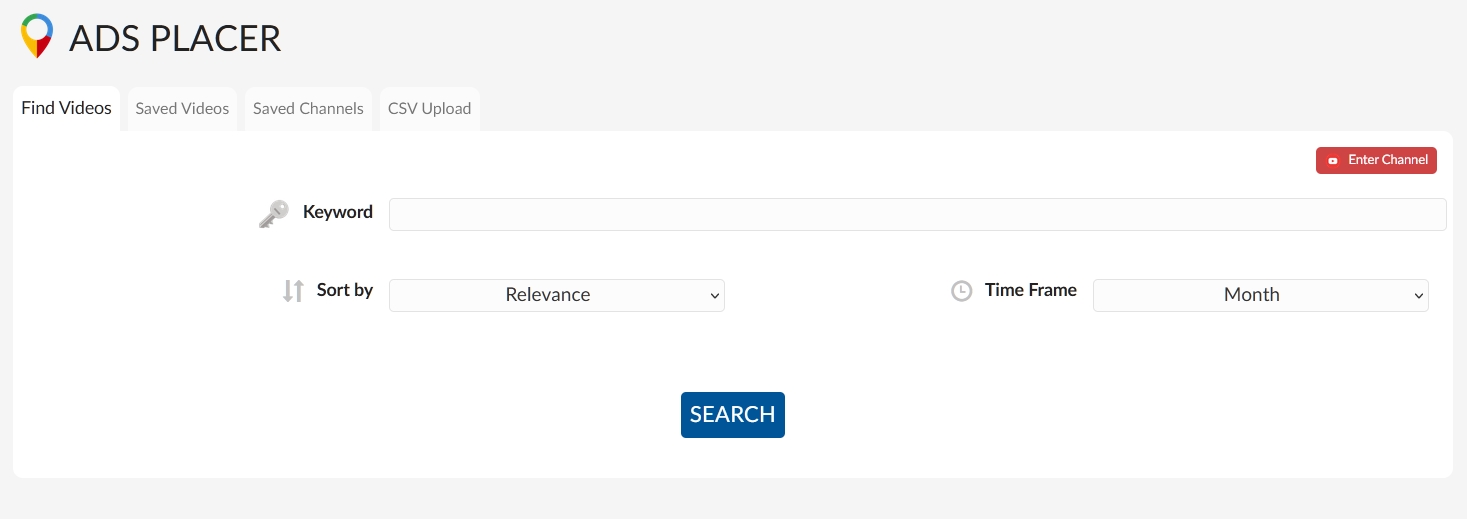Focus the Keyword text input field
1467x519 pixels.
click(x=917, y=215)
